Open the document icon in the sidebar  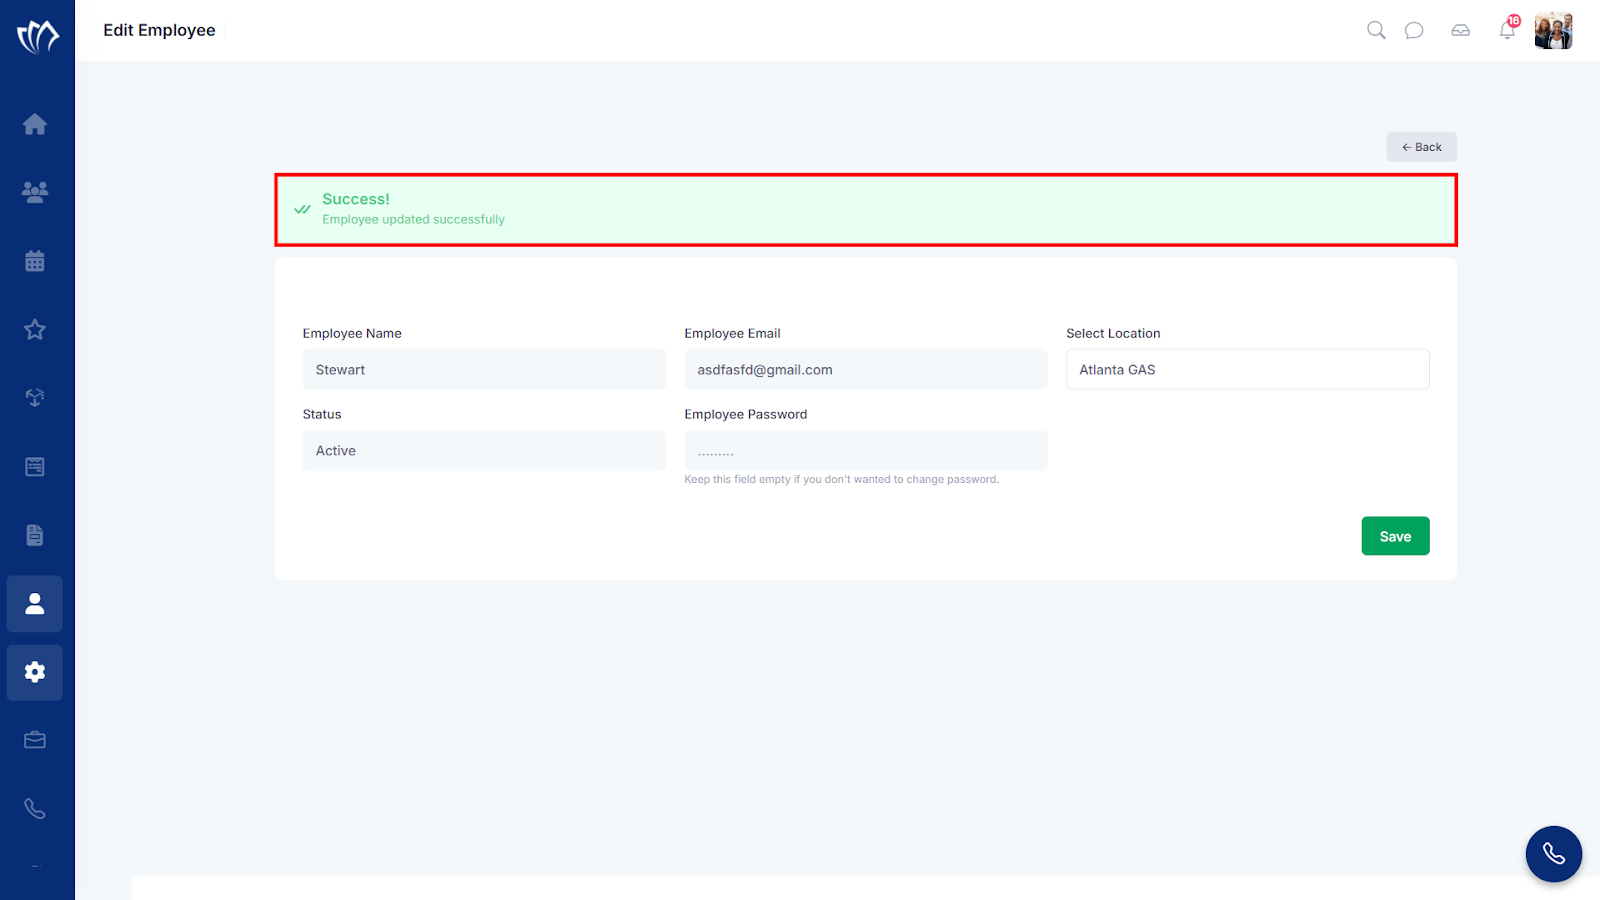(x=35, y=535)
